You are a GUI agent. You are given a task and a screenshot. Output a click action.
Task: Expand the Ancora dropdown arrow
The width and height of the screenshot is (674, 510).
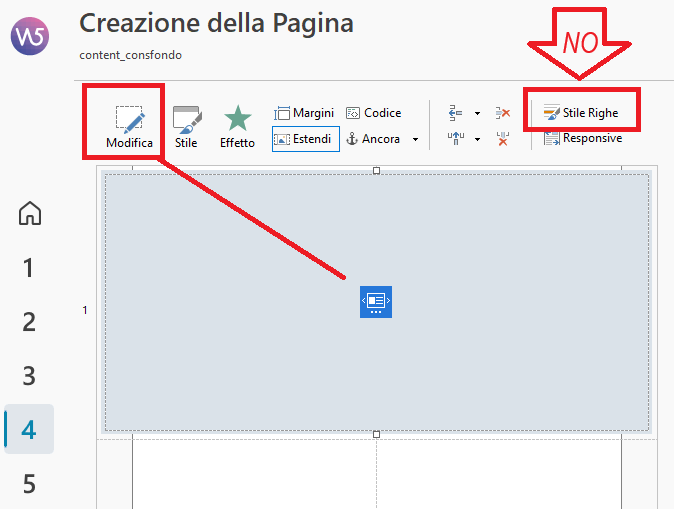pyautogui.click(x=415, y=139)
